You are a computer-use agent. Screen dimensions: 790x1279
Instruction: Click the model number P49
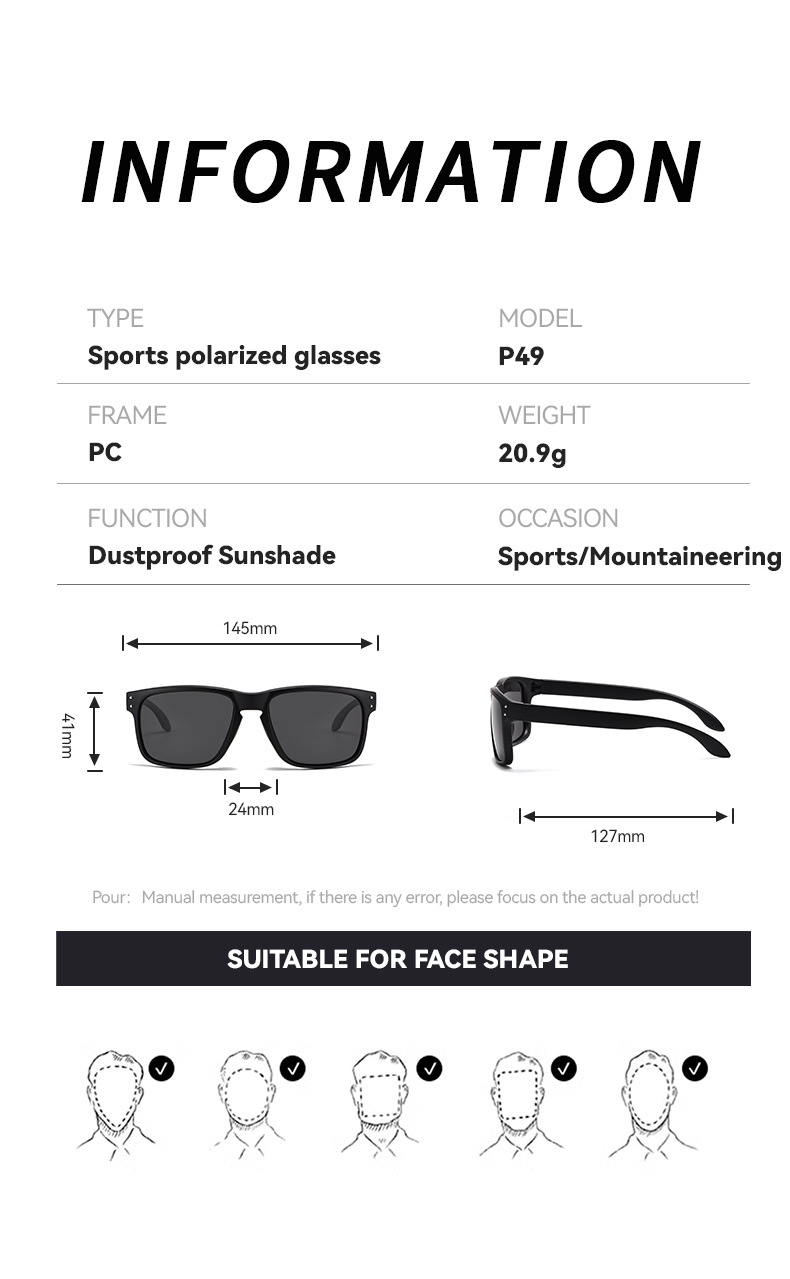(521, 356)
